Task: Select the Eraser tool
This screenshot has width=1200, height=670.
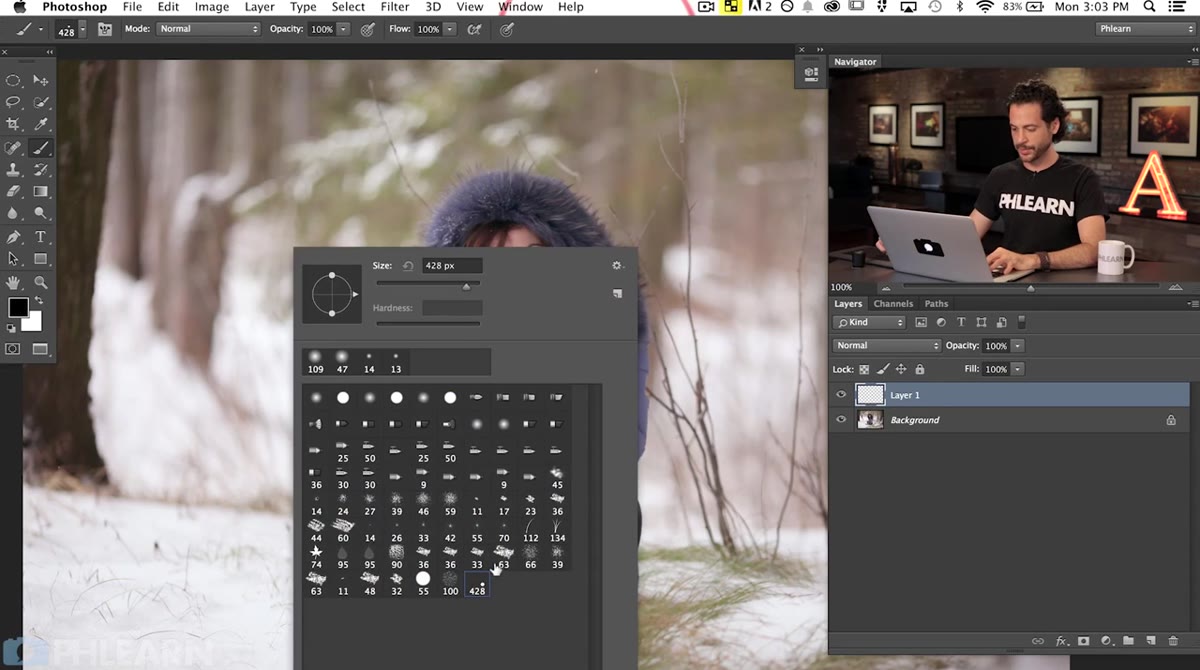Action: point(14,191)
